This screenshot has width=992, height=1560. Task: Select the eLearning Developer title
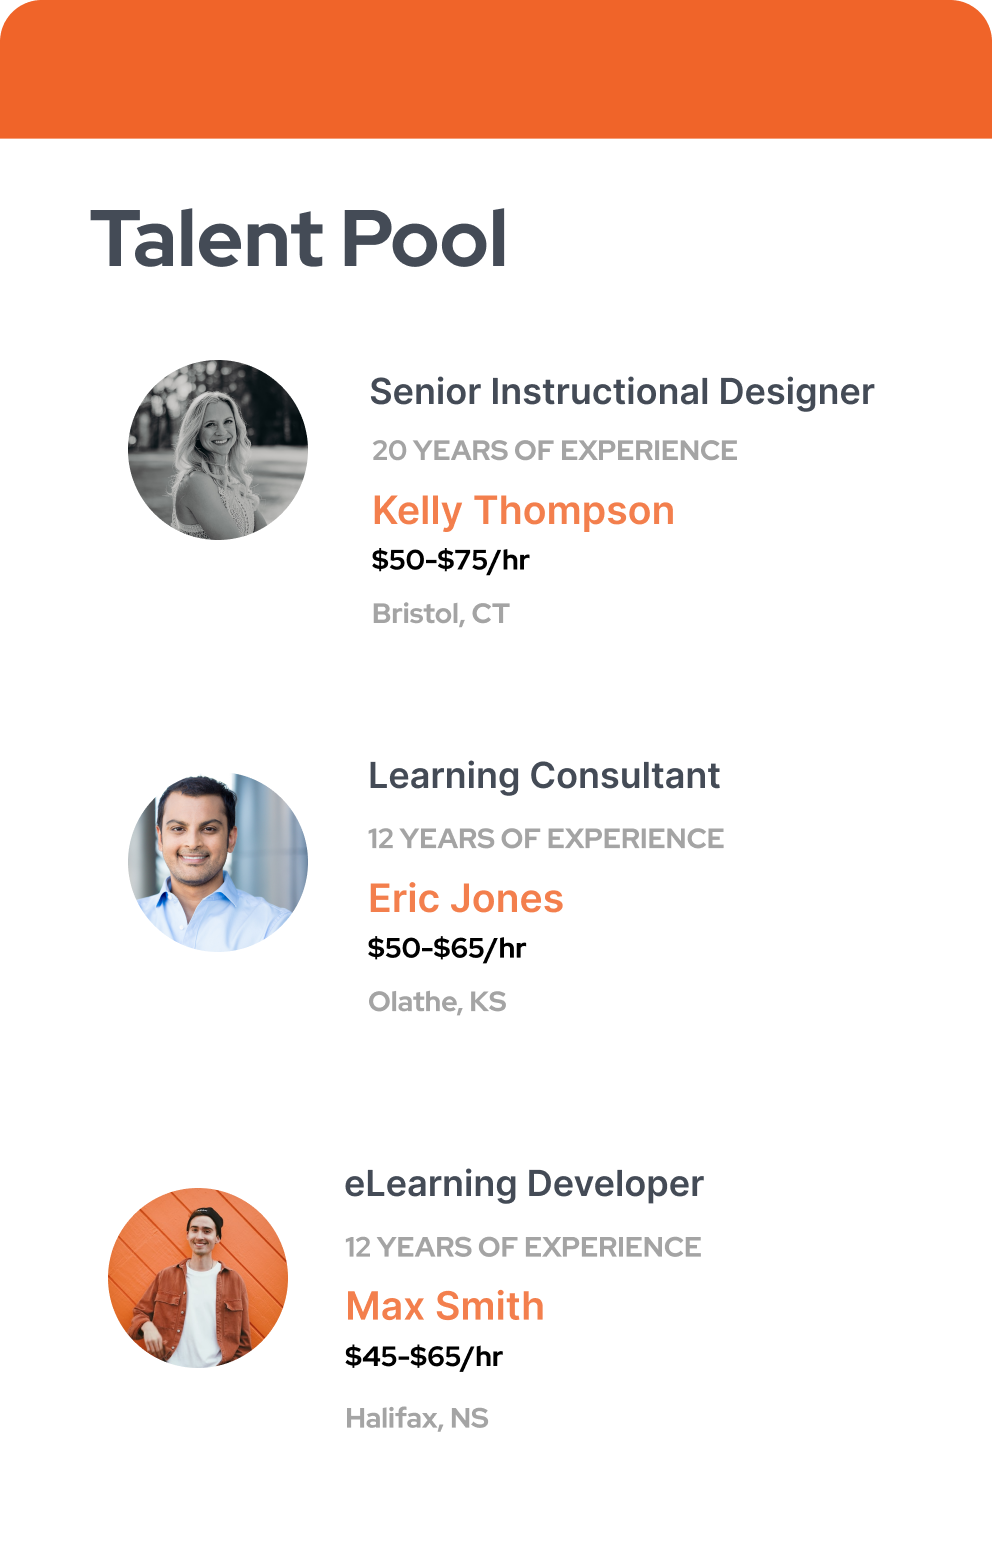point(524,1184)
